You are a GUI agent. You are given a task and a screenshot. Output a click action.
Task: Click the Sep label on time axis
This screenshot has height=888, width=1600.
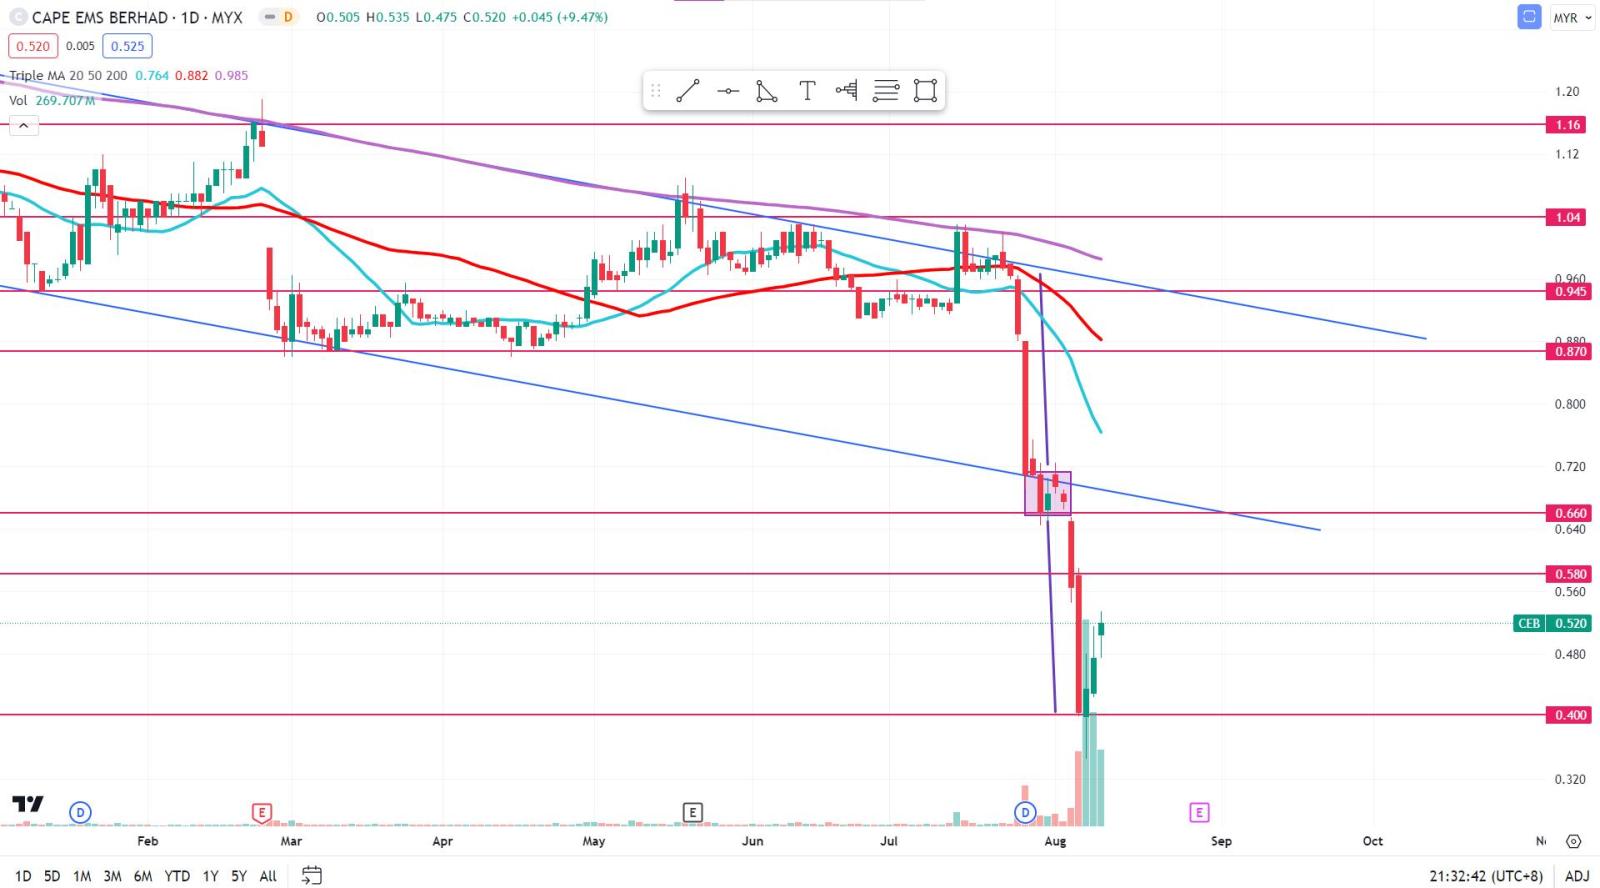(x=1221, y=841)
